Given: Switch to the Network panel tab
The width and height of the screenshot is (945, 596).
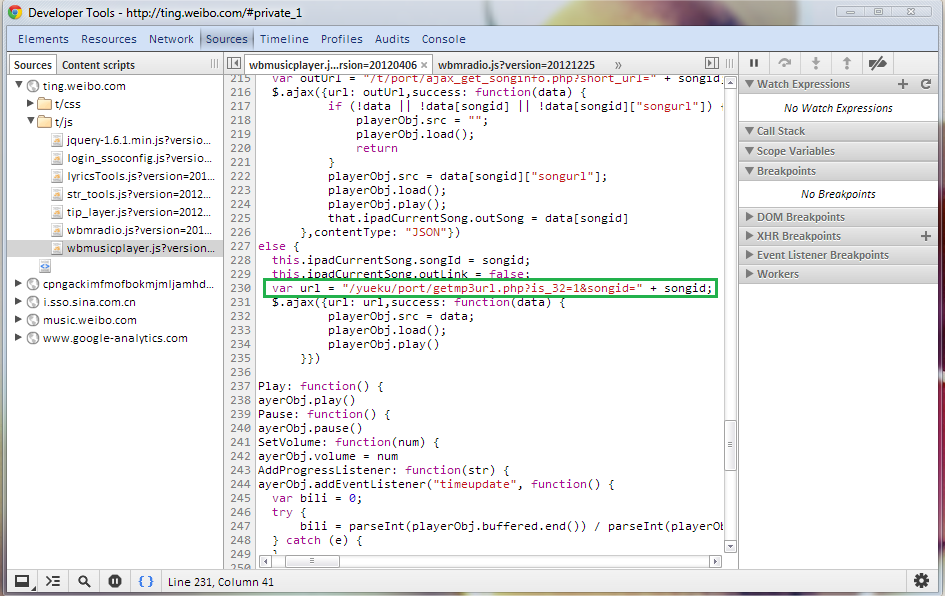Looking at the screenshot, I should pos(171,39).
